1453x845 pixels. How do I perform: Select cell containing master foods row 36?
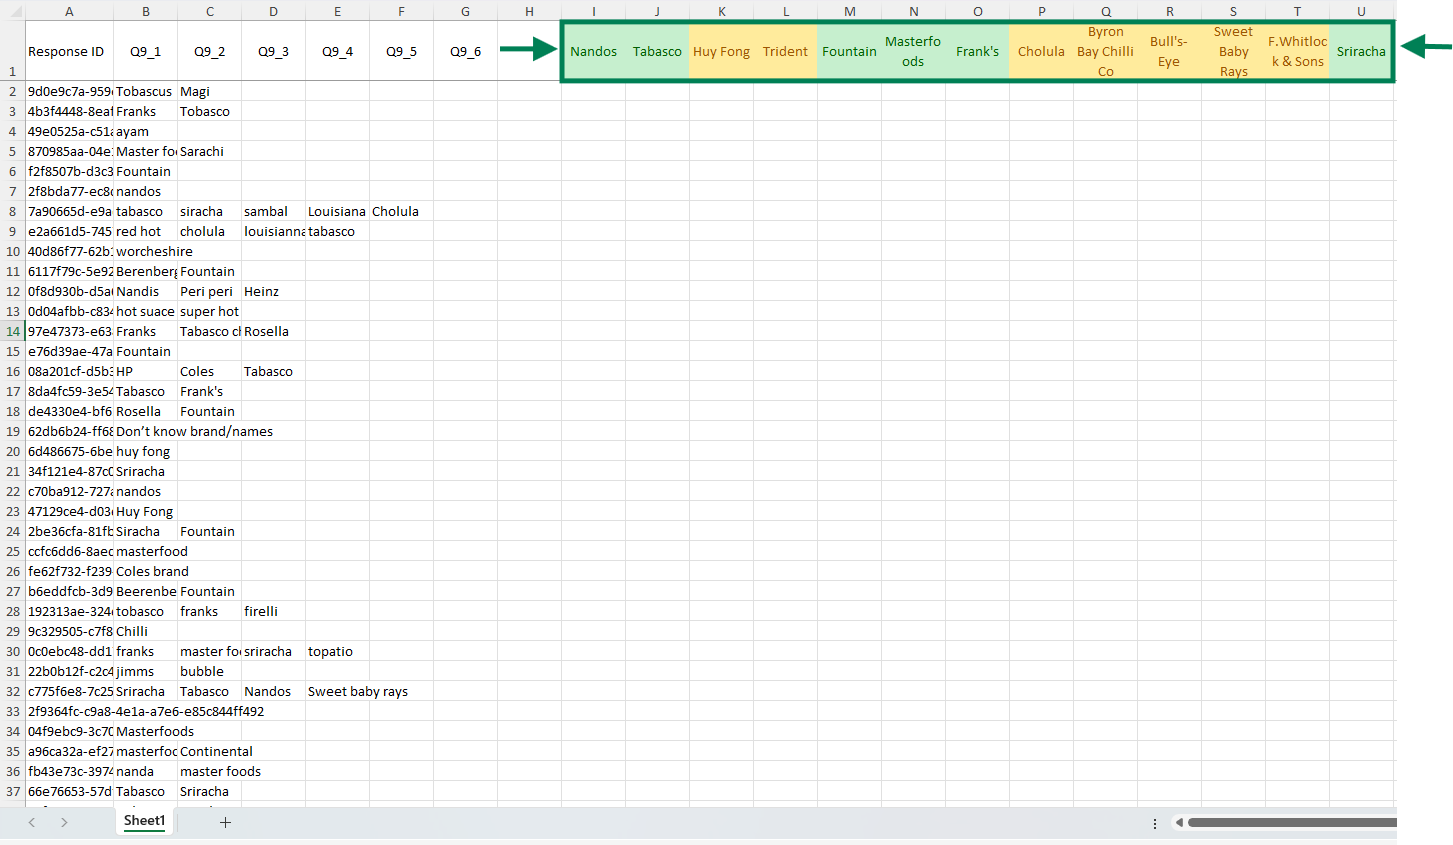point(209,771)
